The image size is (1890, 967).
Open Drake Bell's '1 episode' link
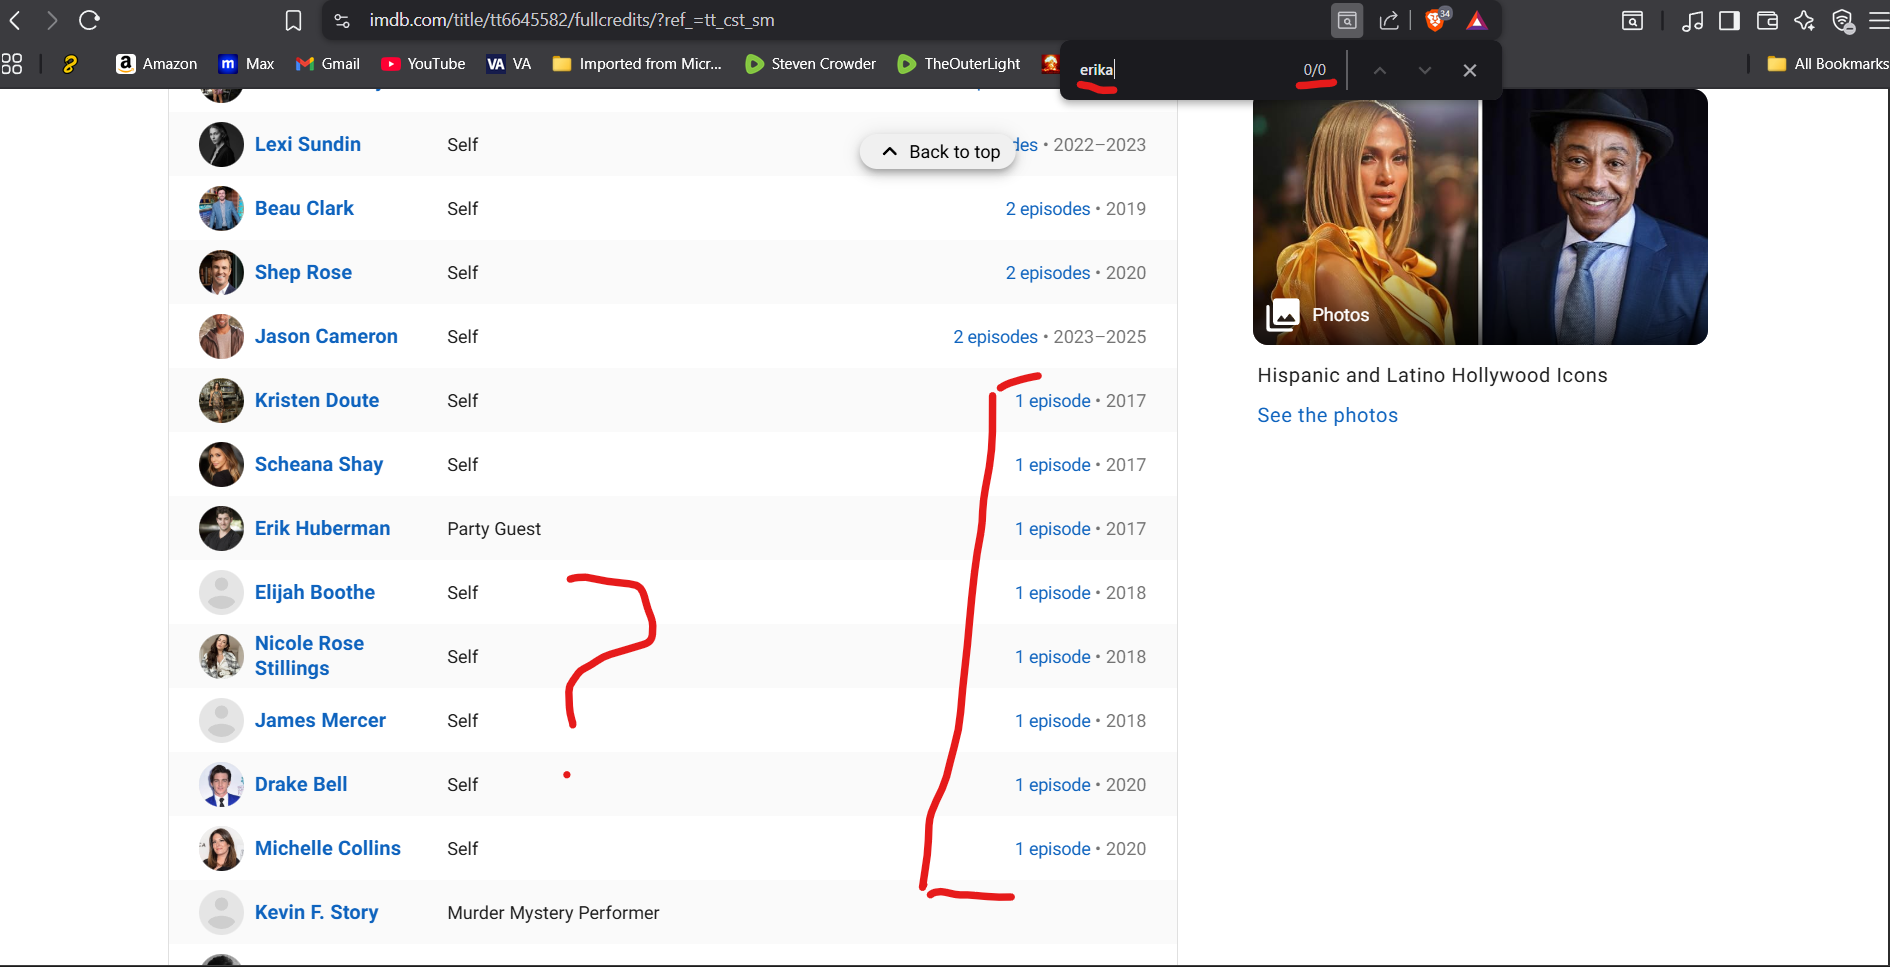point(1053,785)
